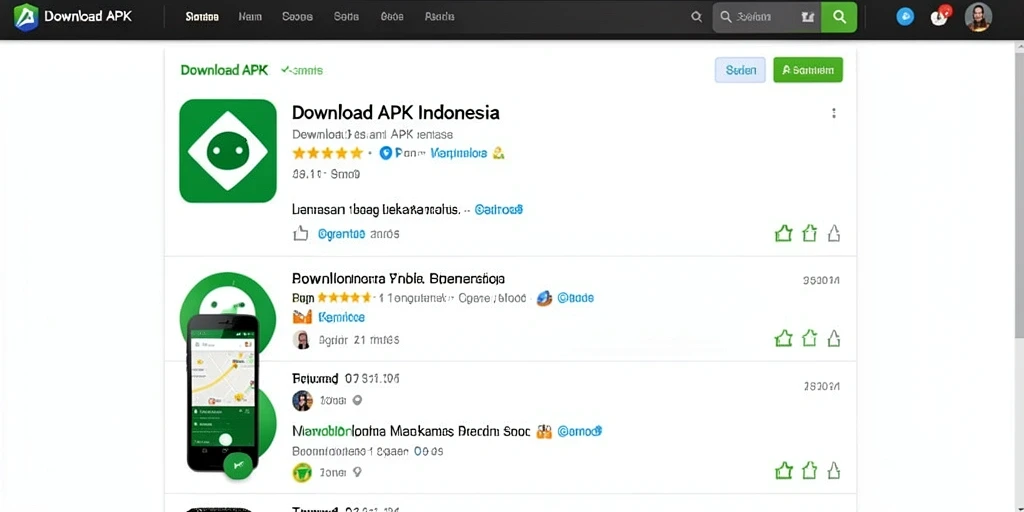Click grey arrow icon in Download APK Indonesia row
This screenshot has height=512, width=1024.
coord(833,233)
